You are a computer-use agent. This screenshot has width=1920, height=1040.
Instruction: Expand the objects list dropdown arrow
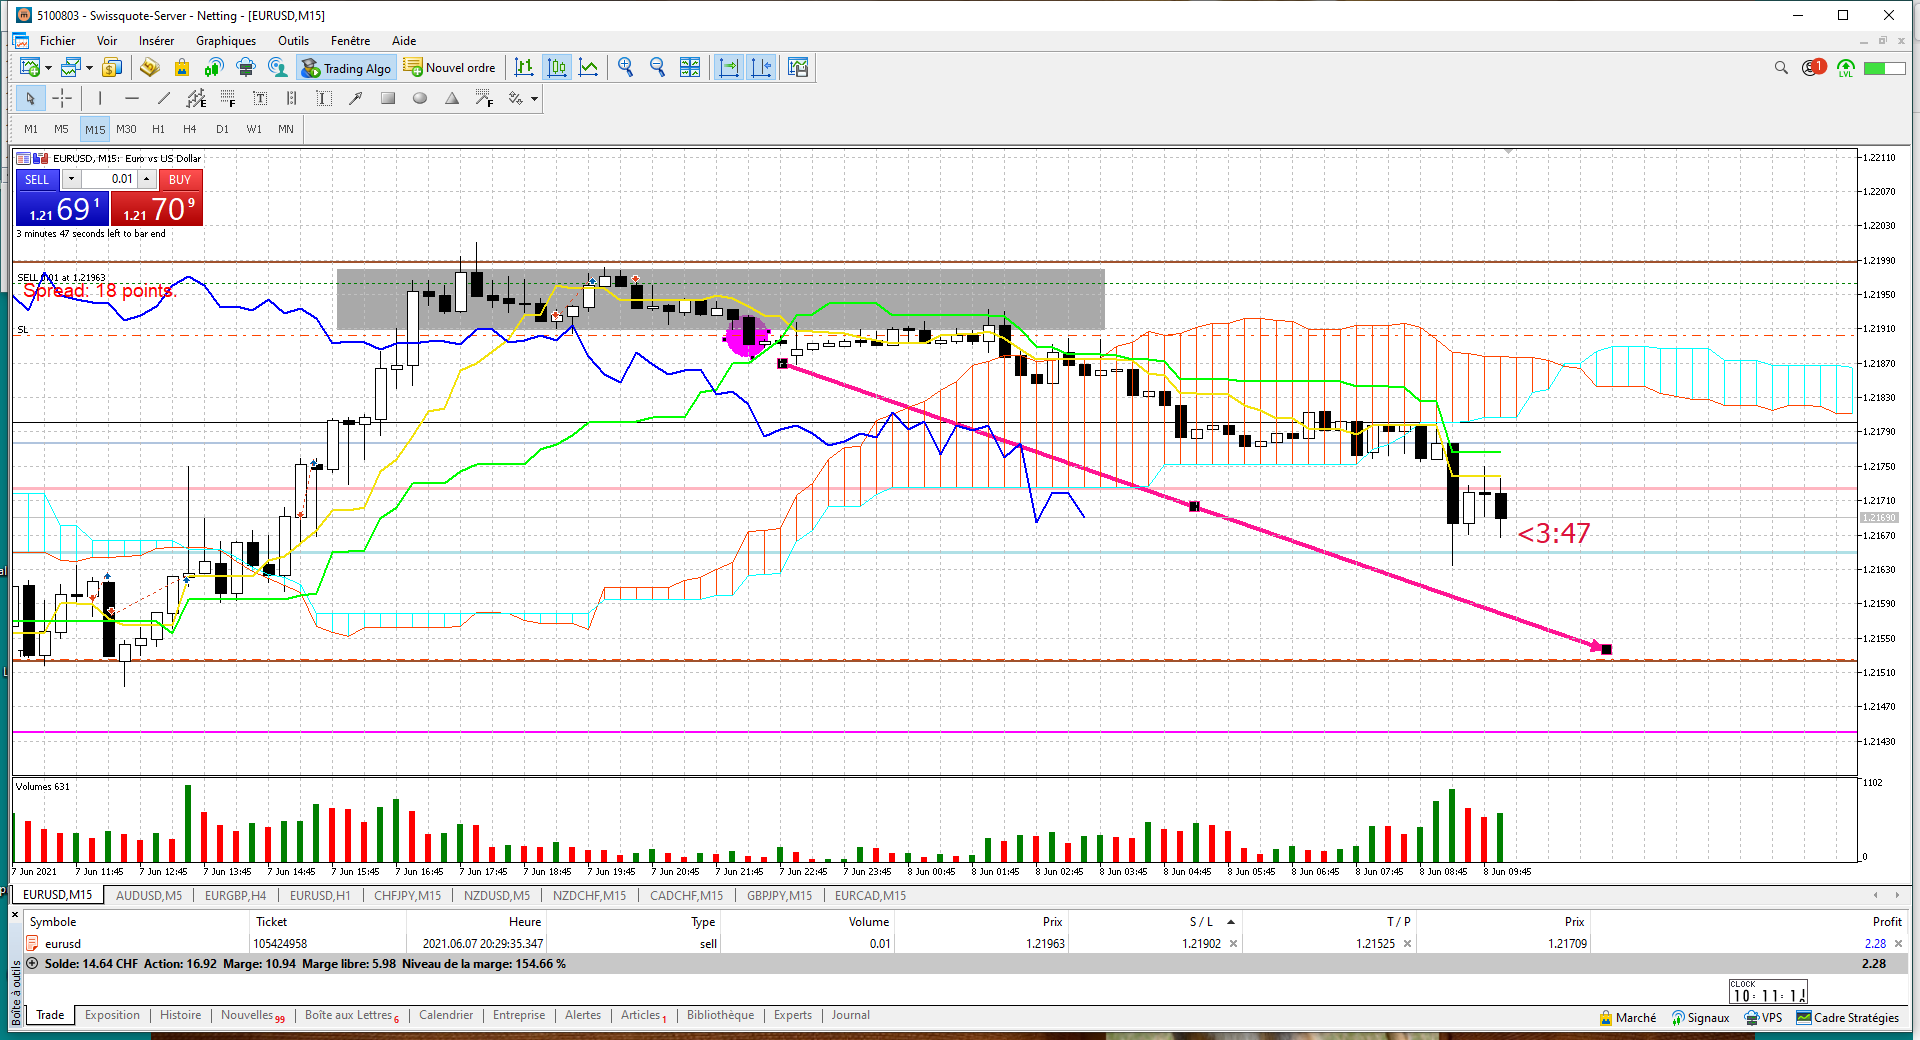[x=535, y=99]
